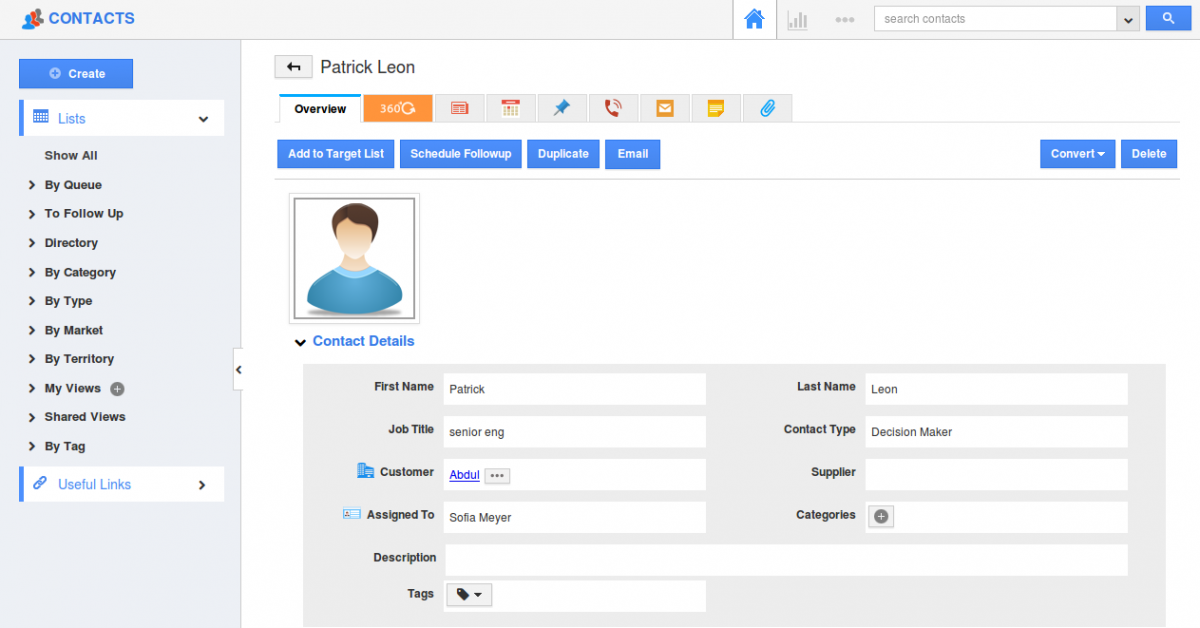
Task: Open the email tab icon
Action: pyautogui.click(x=664, y=107)
